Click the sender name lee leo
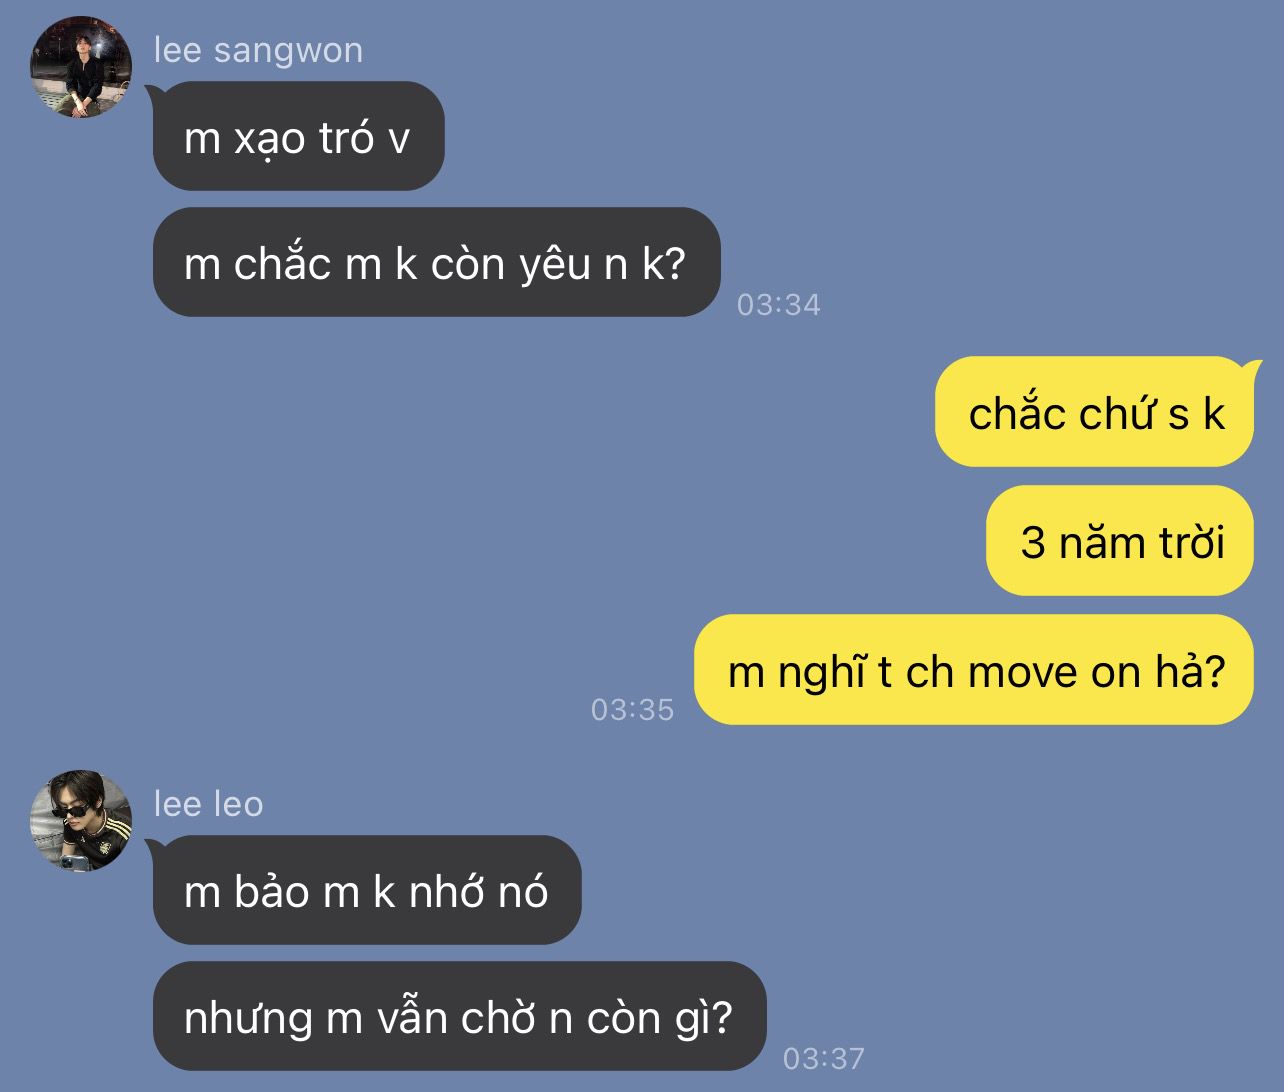 [x=208, y=804]
